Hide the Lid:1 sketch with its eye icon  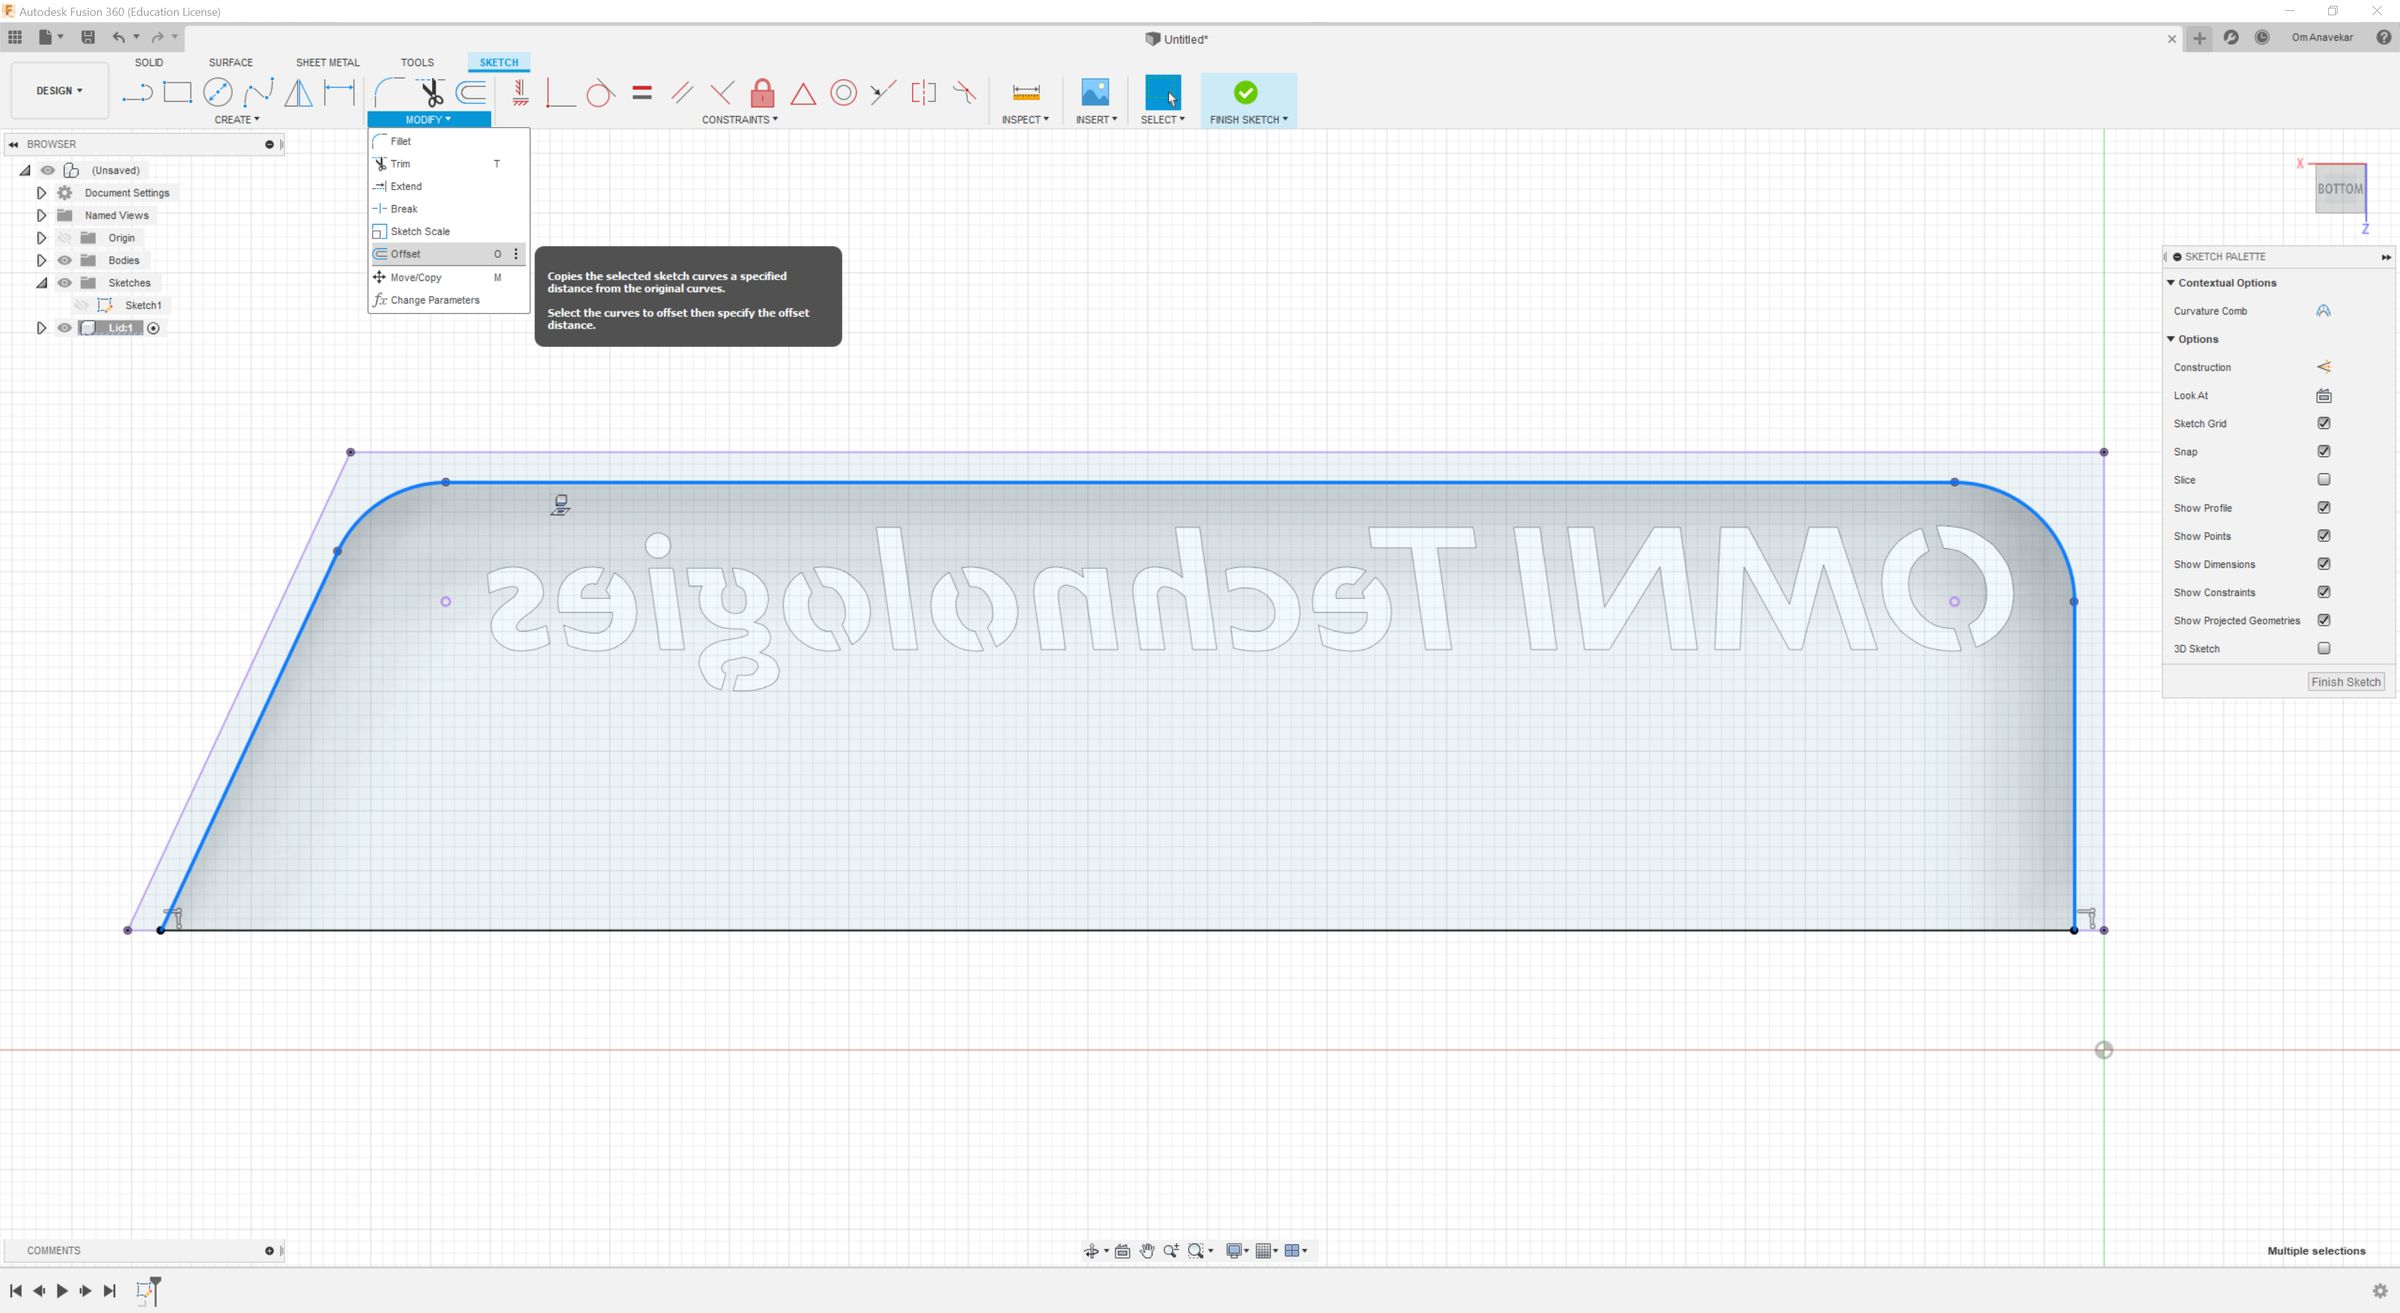pos(64,327)
